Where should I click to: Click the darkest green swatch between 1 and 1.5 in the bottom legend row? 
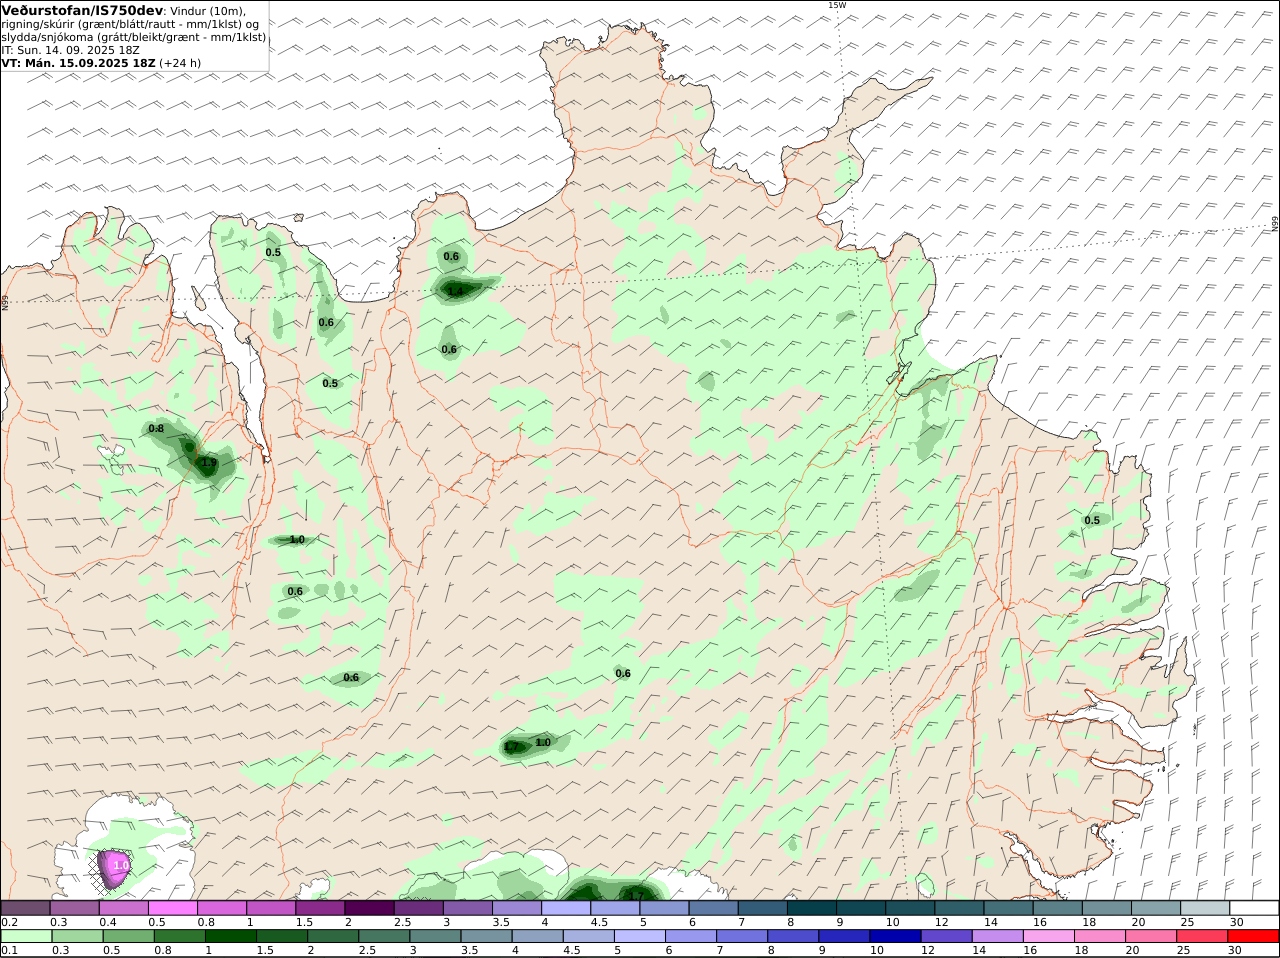tap(233, 936)
